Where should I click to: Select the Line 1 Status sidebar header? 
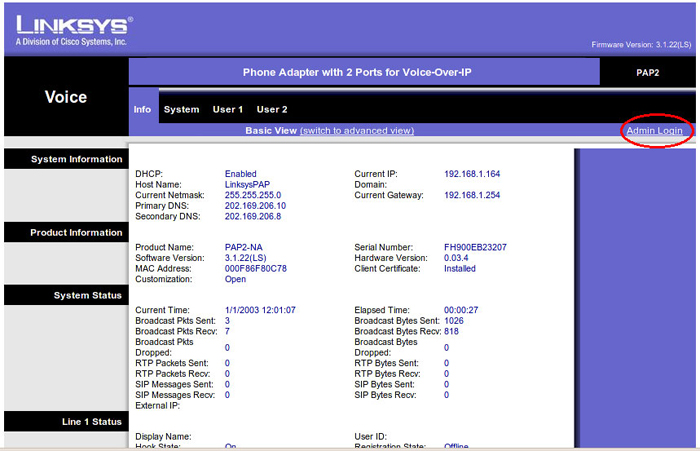(x=67, y=421)
